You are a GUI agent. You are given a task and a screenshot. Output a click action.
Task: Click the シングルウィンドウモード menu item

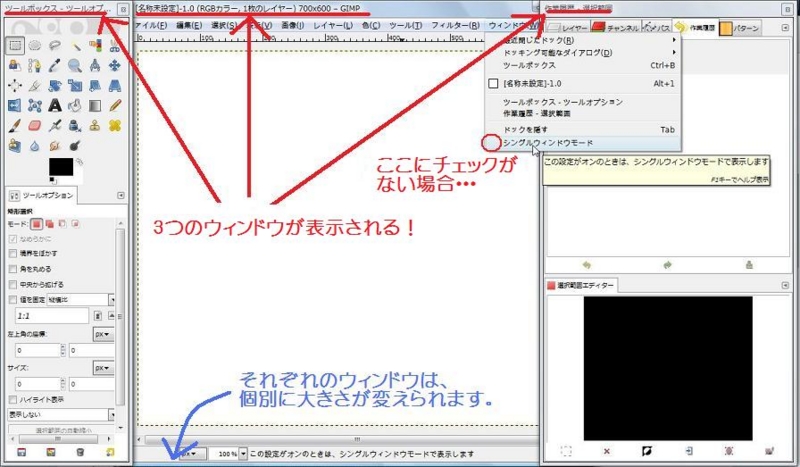pyautogui.click(x=583, y=143)
